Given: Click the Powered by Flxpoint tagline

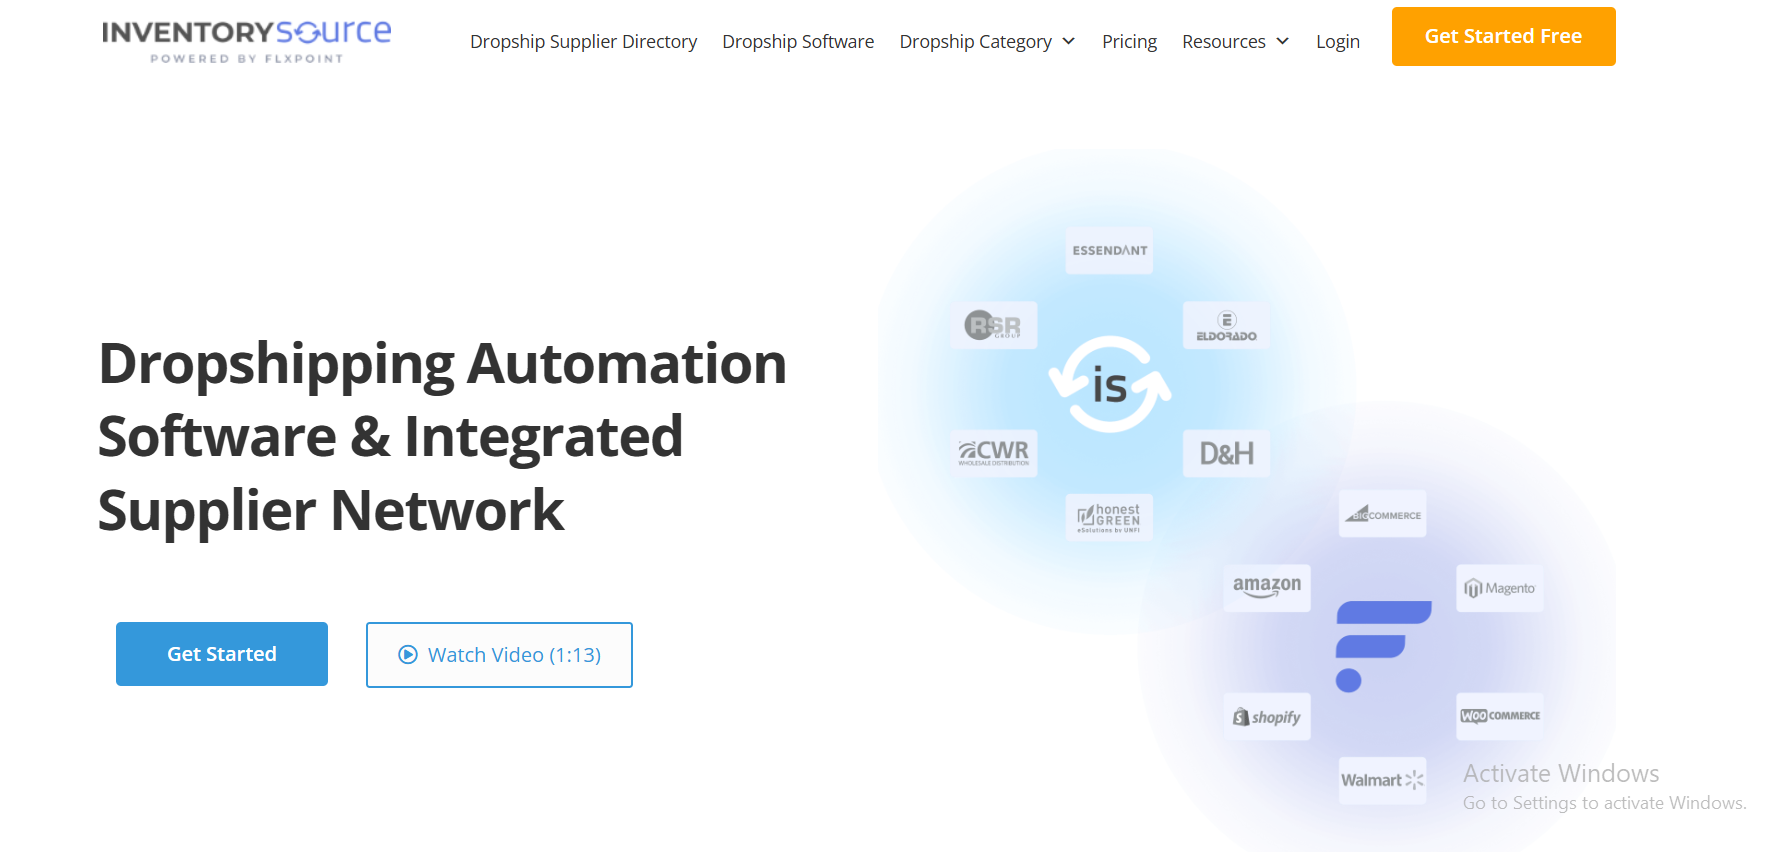Looking at the screenshot, I should click(x=247, y=59).
